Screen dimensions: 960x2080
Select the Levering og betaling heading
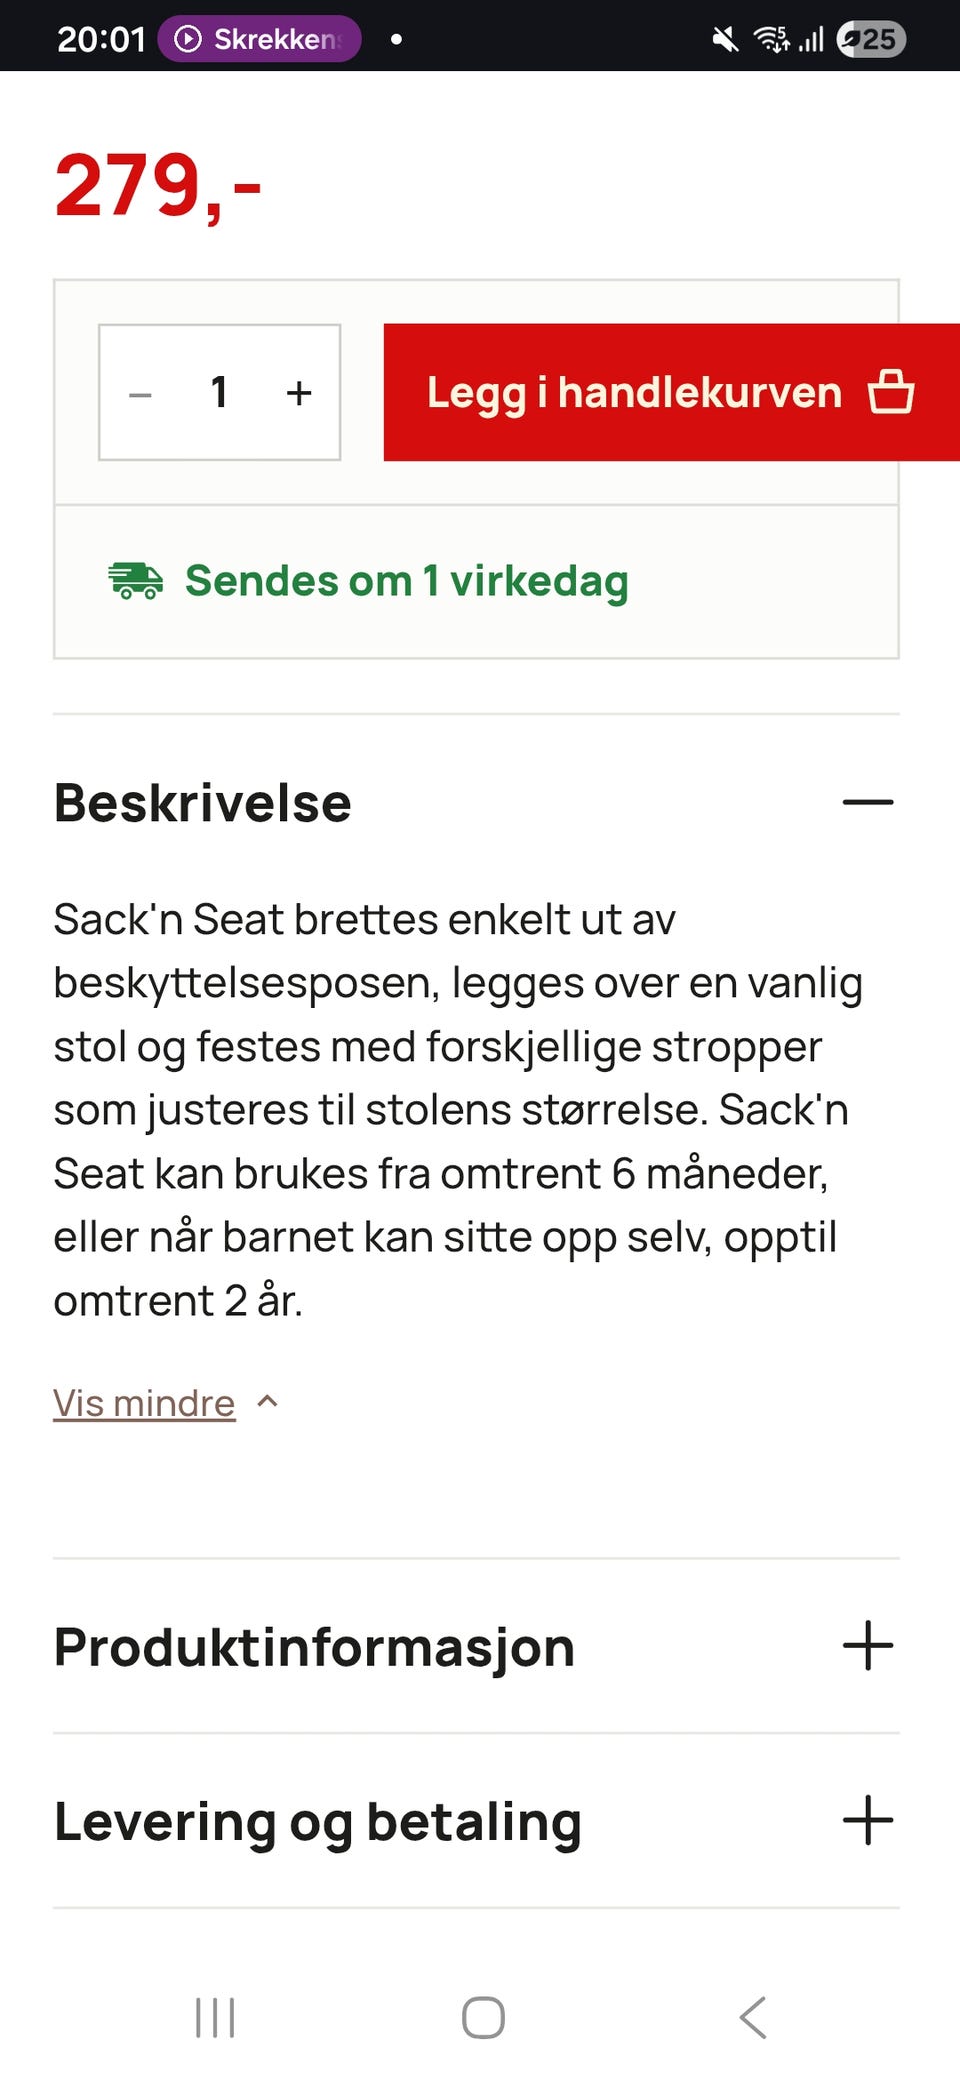pyautogui.click(x=316, y=1820)
